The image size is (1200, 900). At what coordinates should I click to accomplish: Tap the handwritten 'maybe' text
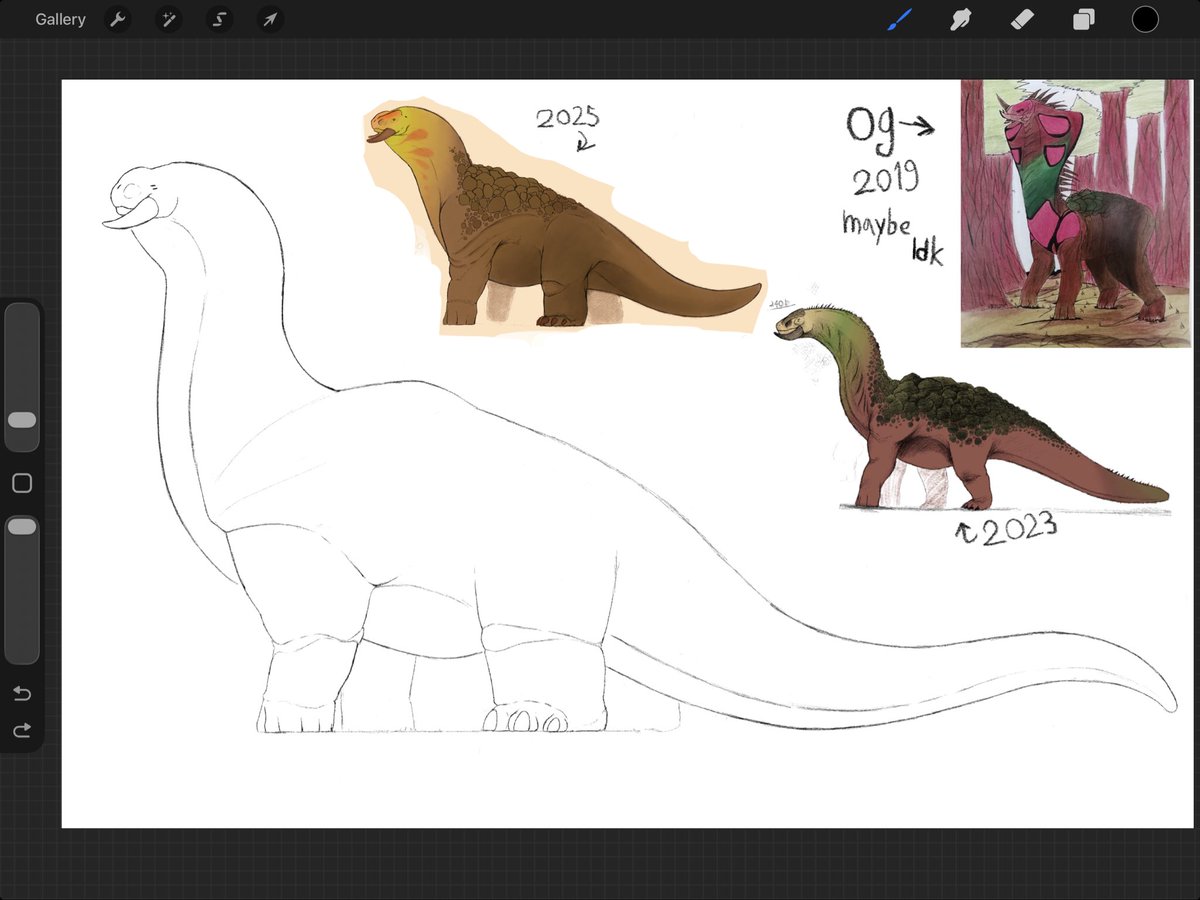pos(876,223)
